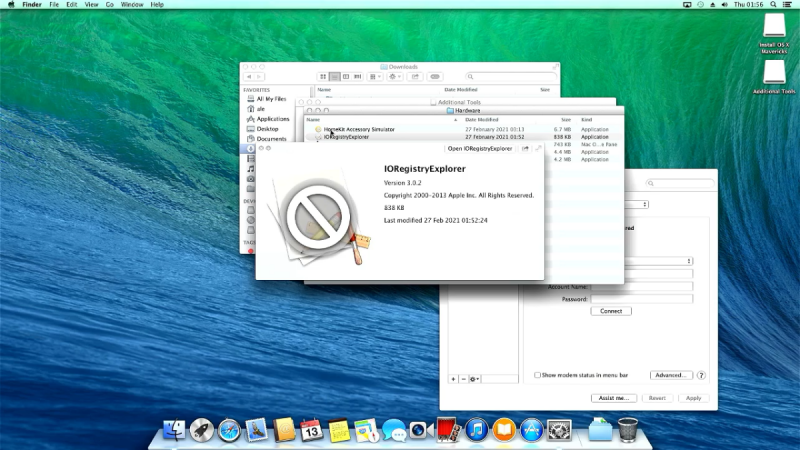
Task: Open the App Store dock icon
Action: (531, 430)
